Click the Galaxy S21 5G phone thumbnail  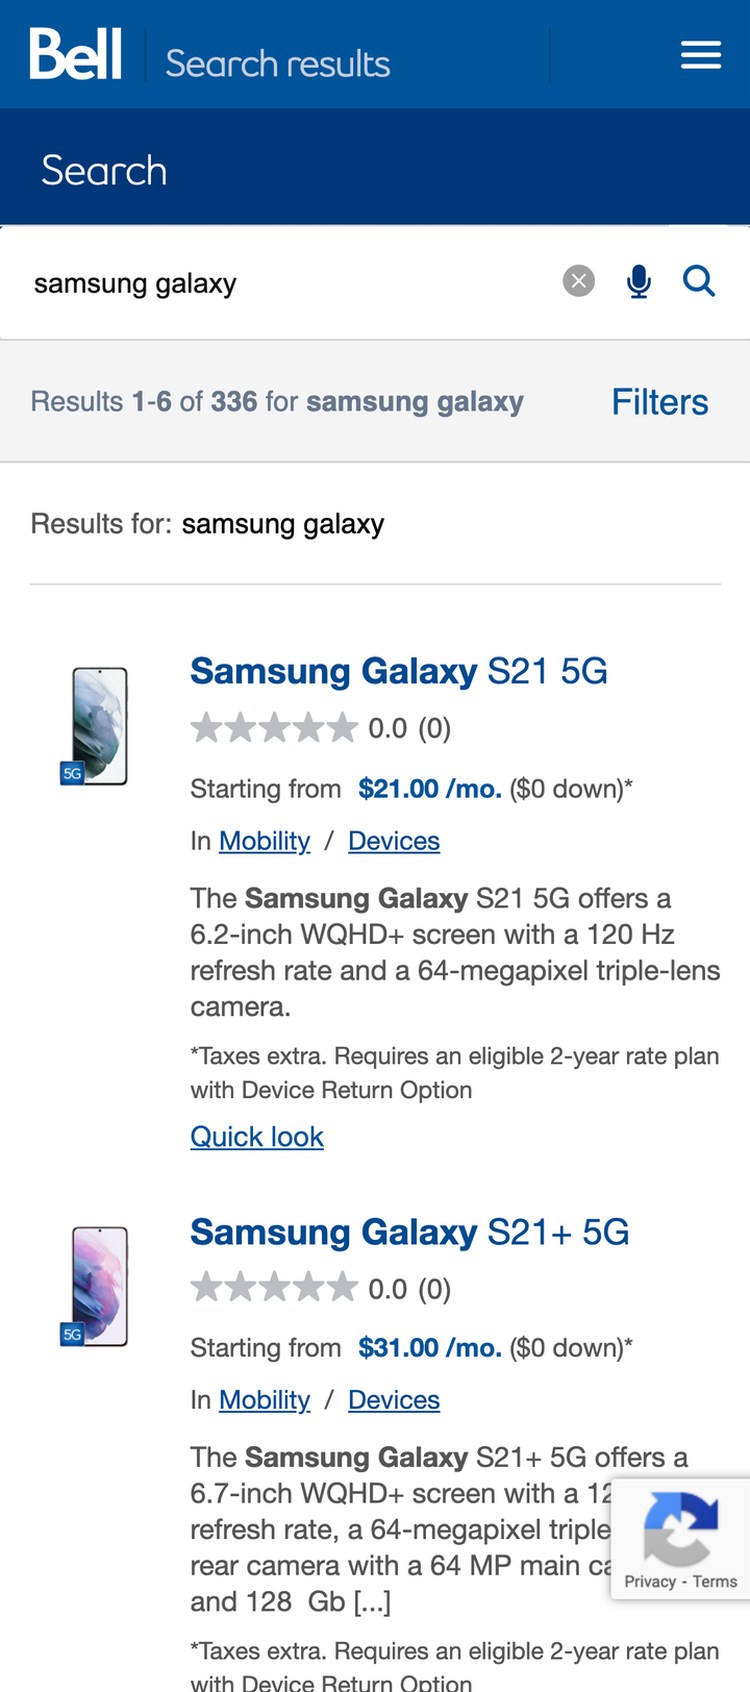click(x=98, y=726)
